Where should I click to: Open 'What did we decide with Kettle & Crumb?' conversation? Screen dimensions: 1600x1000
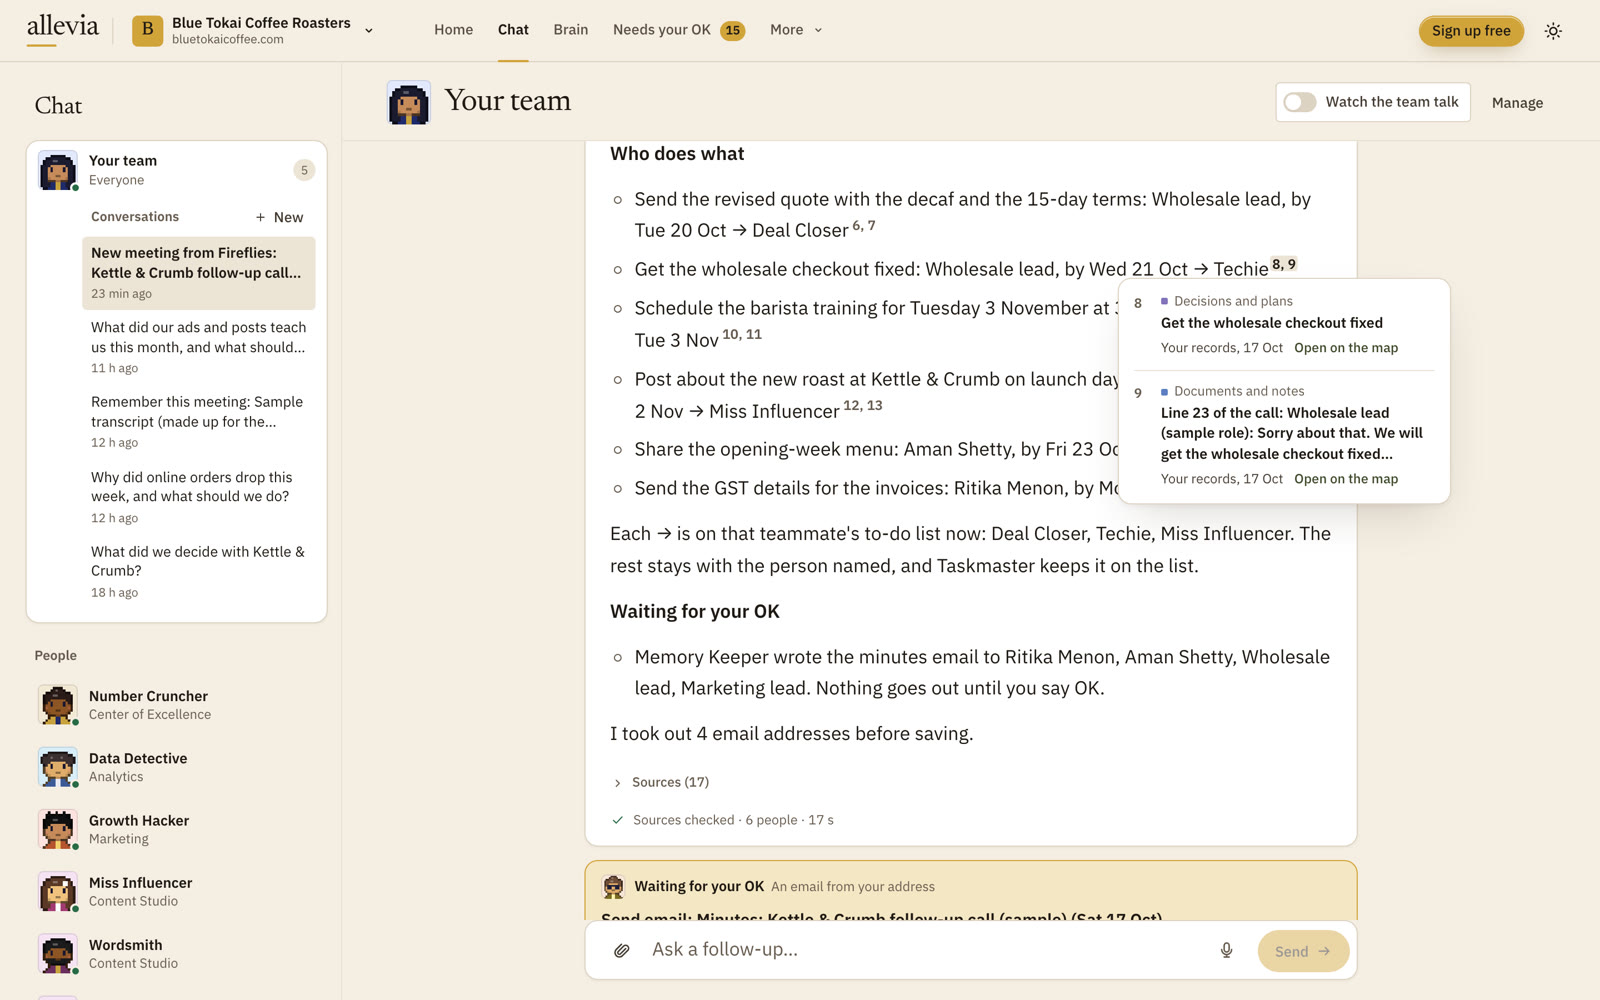click(x=198, y=571)
